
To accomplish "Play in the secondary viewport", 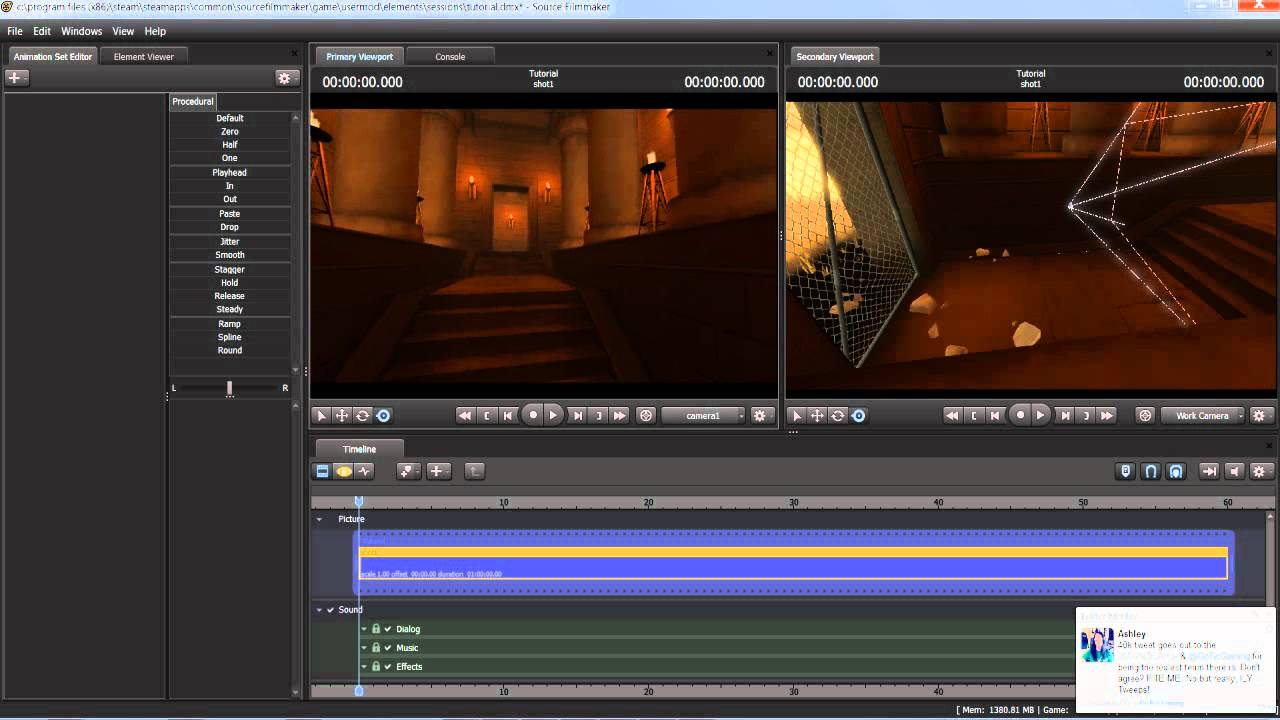I will click(x=1040, y=415).
